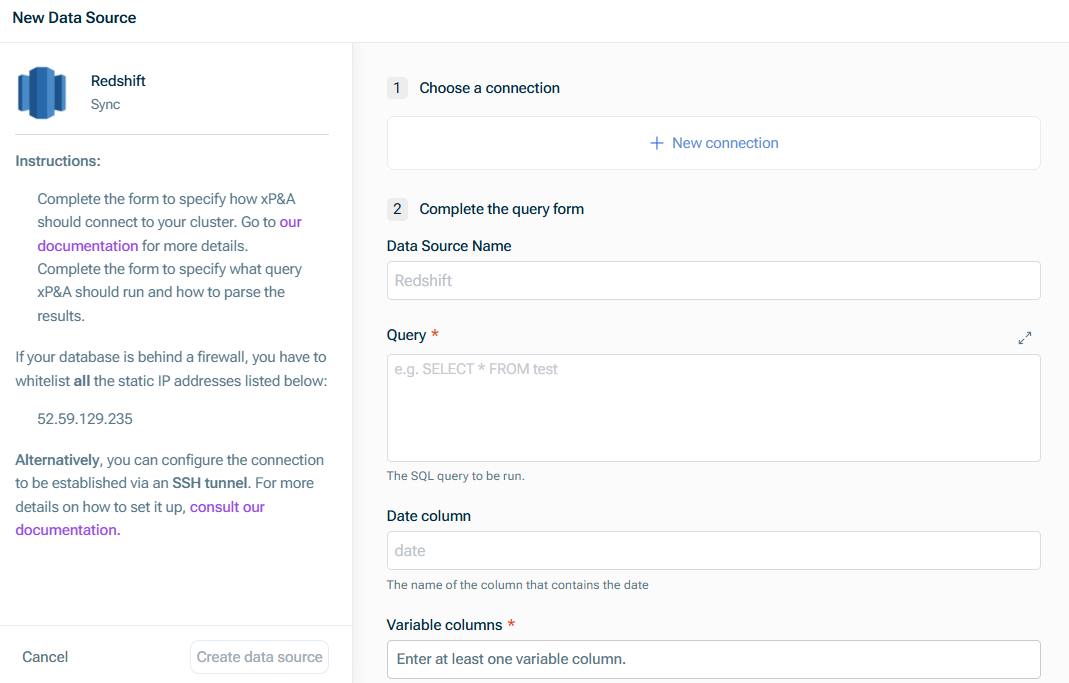This screenshot has height=683, width=1069.
Task: Click the static IP address 52.59.129.235
Action: click(85, 419)
